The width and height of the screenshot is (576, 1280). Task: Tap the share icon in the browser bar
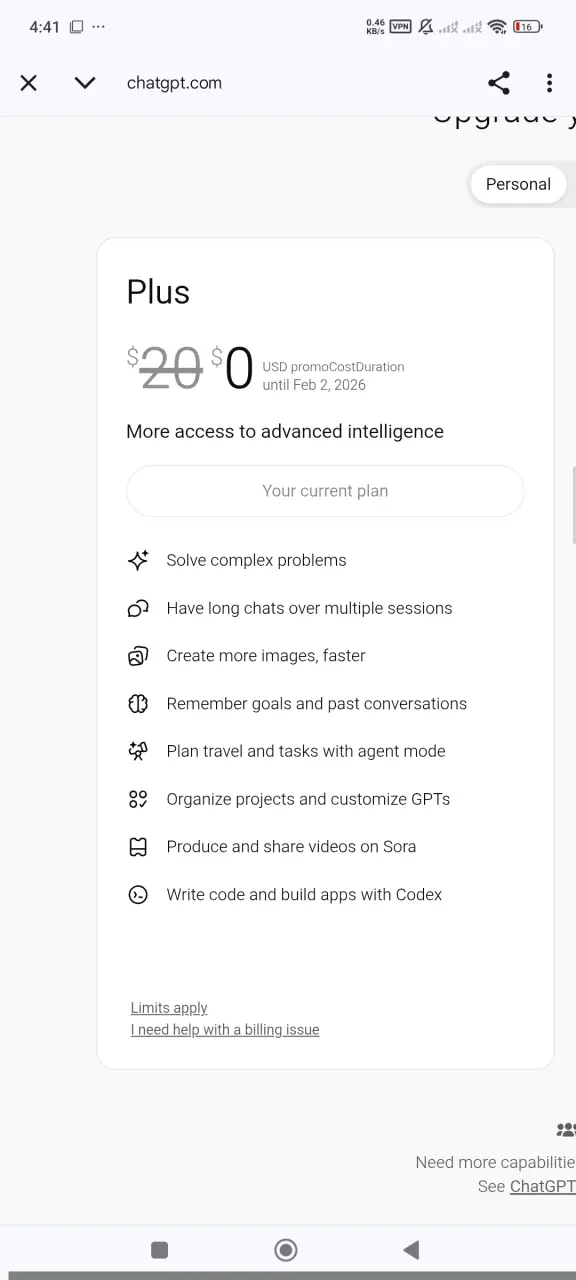tap(498, 83)
